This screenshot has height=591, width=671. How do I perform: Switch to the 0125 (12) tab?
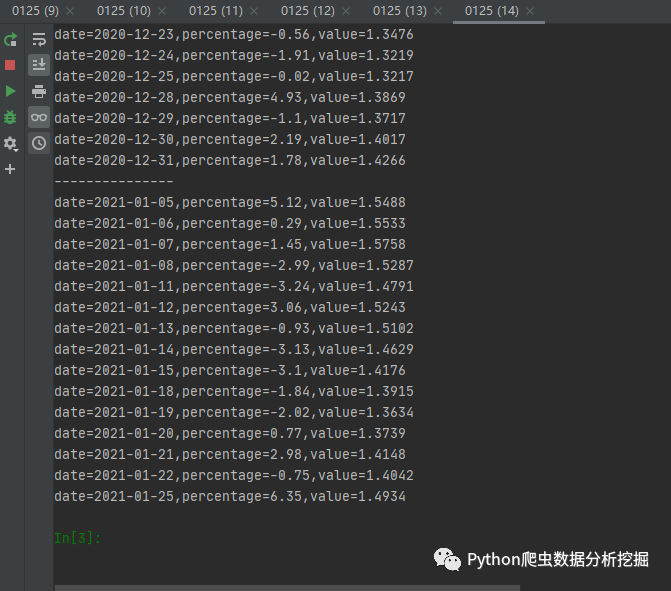pyautogui.click(x=308, y=11)
